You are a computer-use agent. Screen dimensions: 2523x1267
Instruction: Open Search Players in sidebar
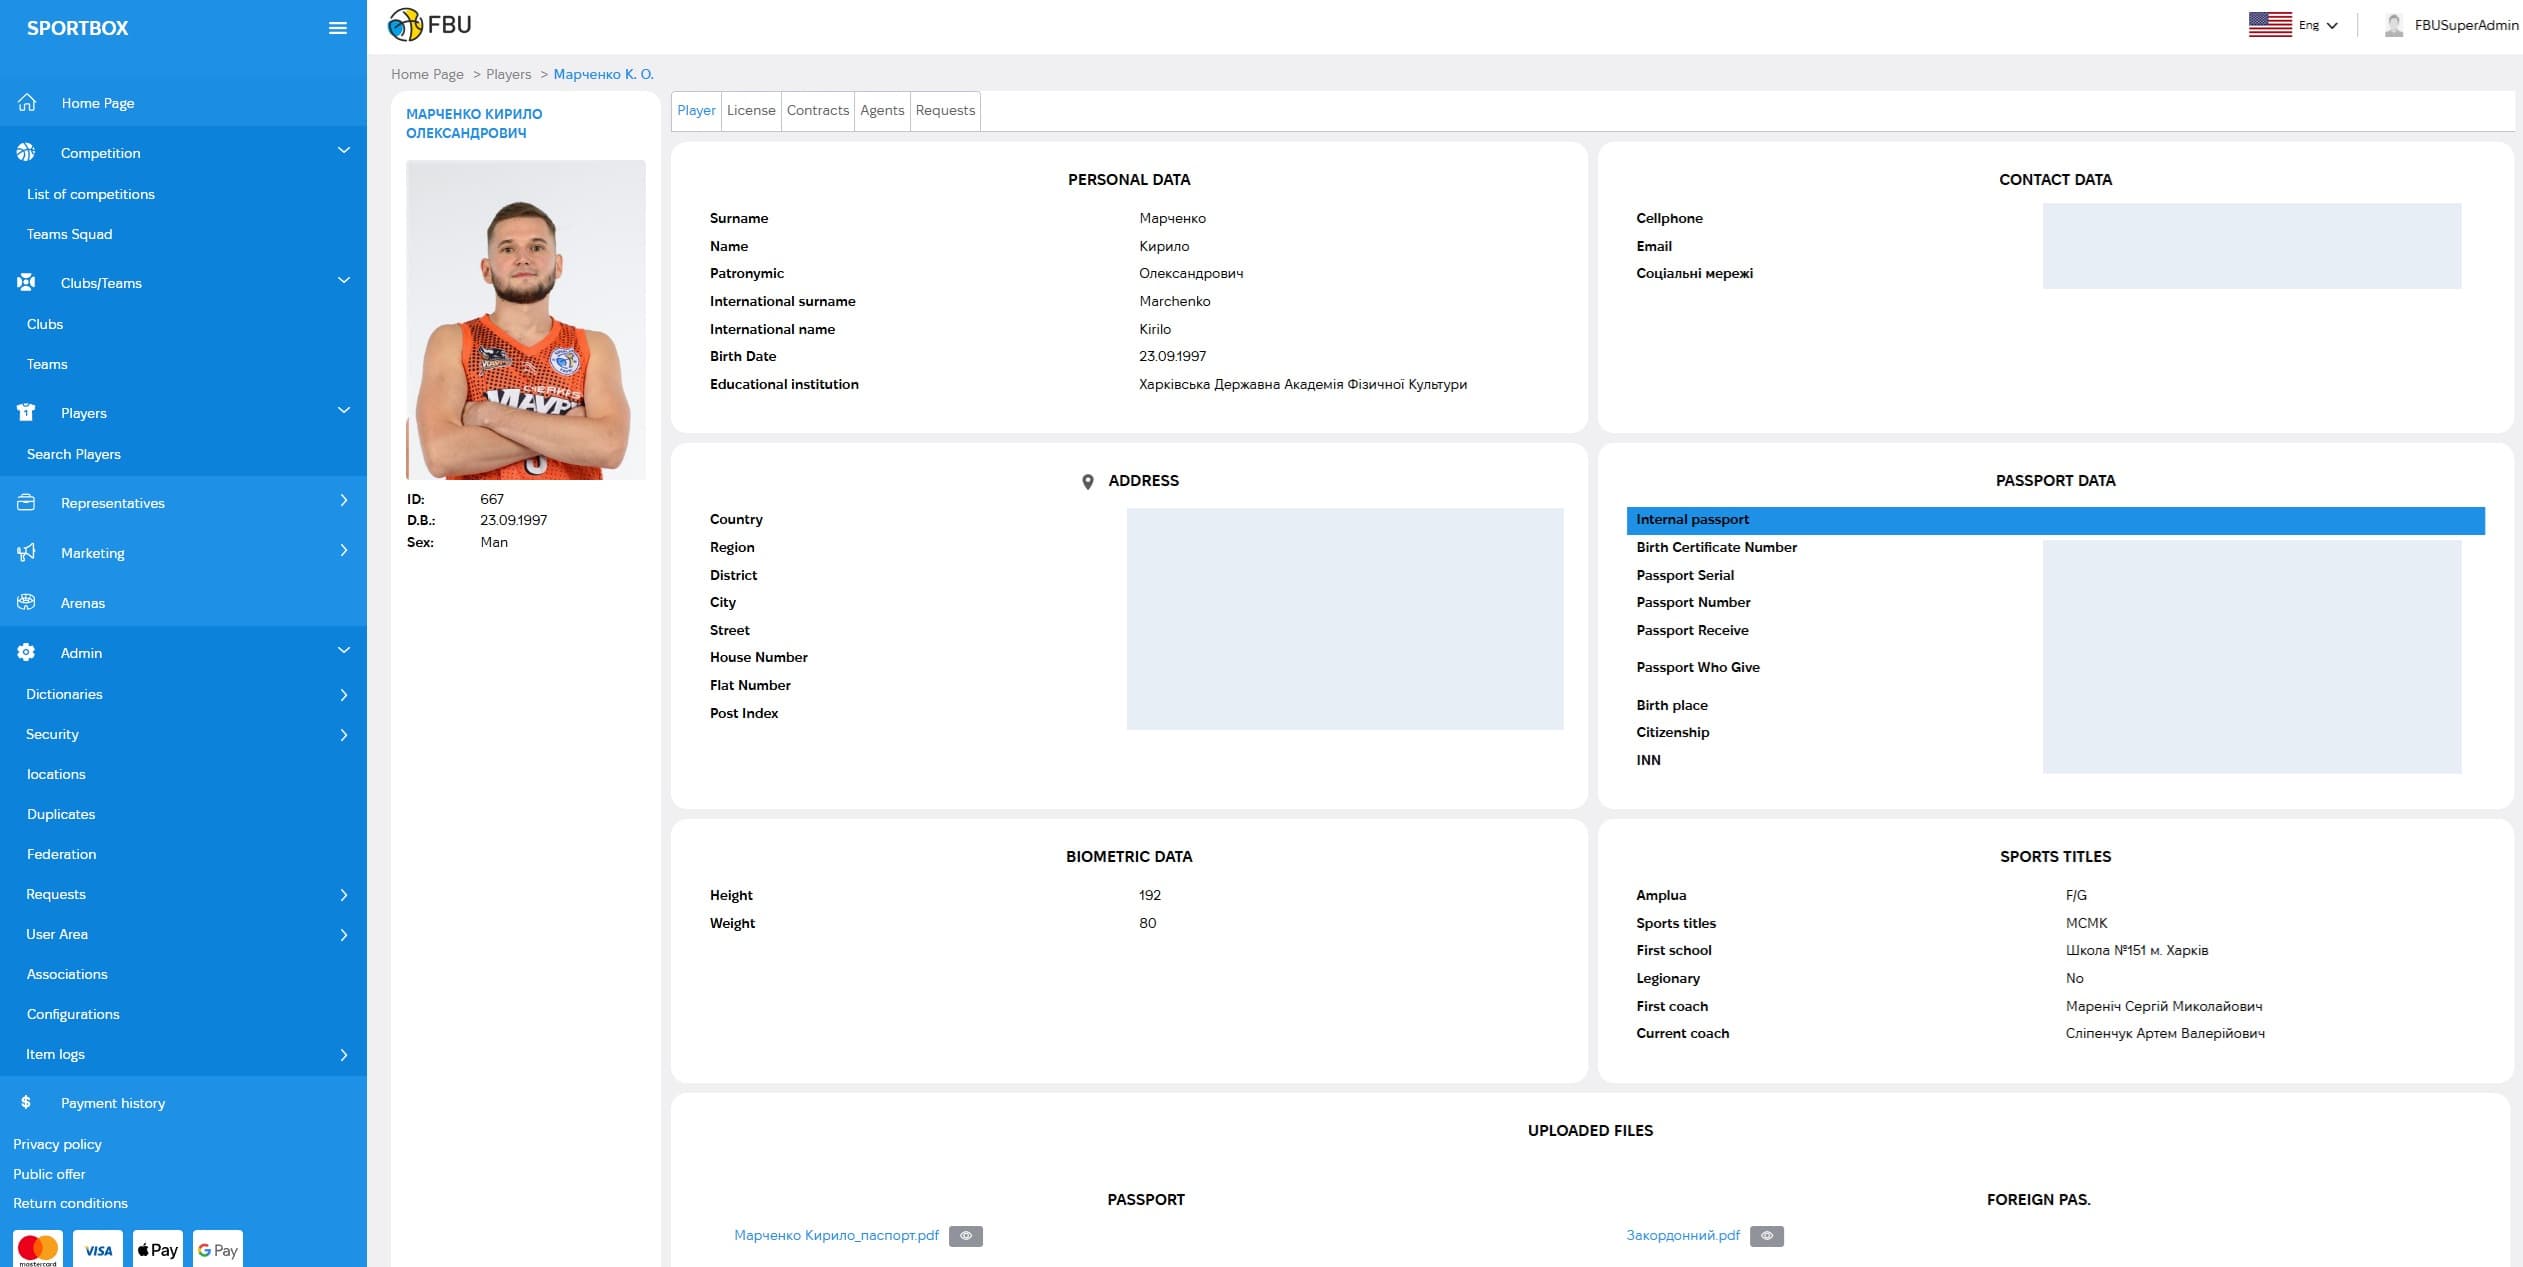74,454
